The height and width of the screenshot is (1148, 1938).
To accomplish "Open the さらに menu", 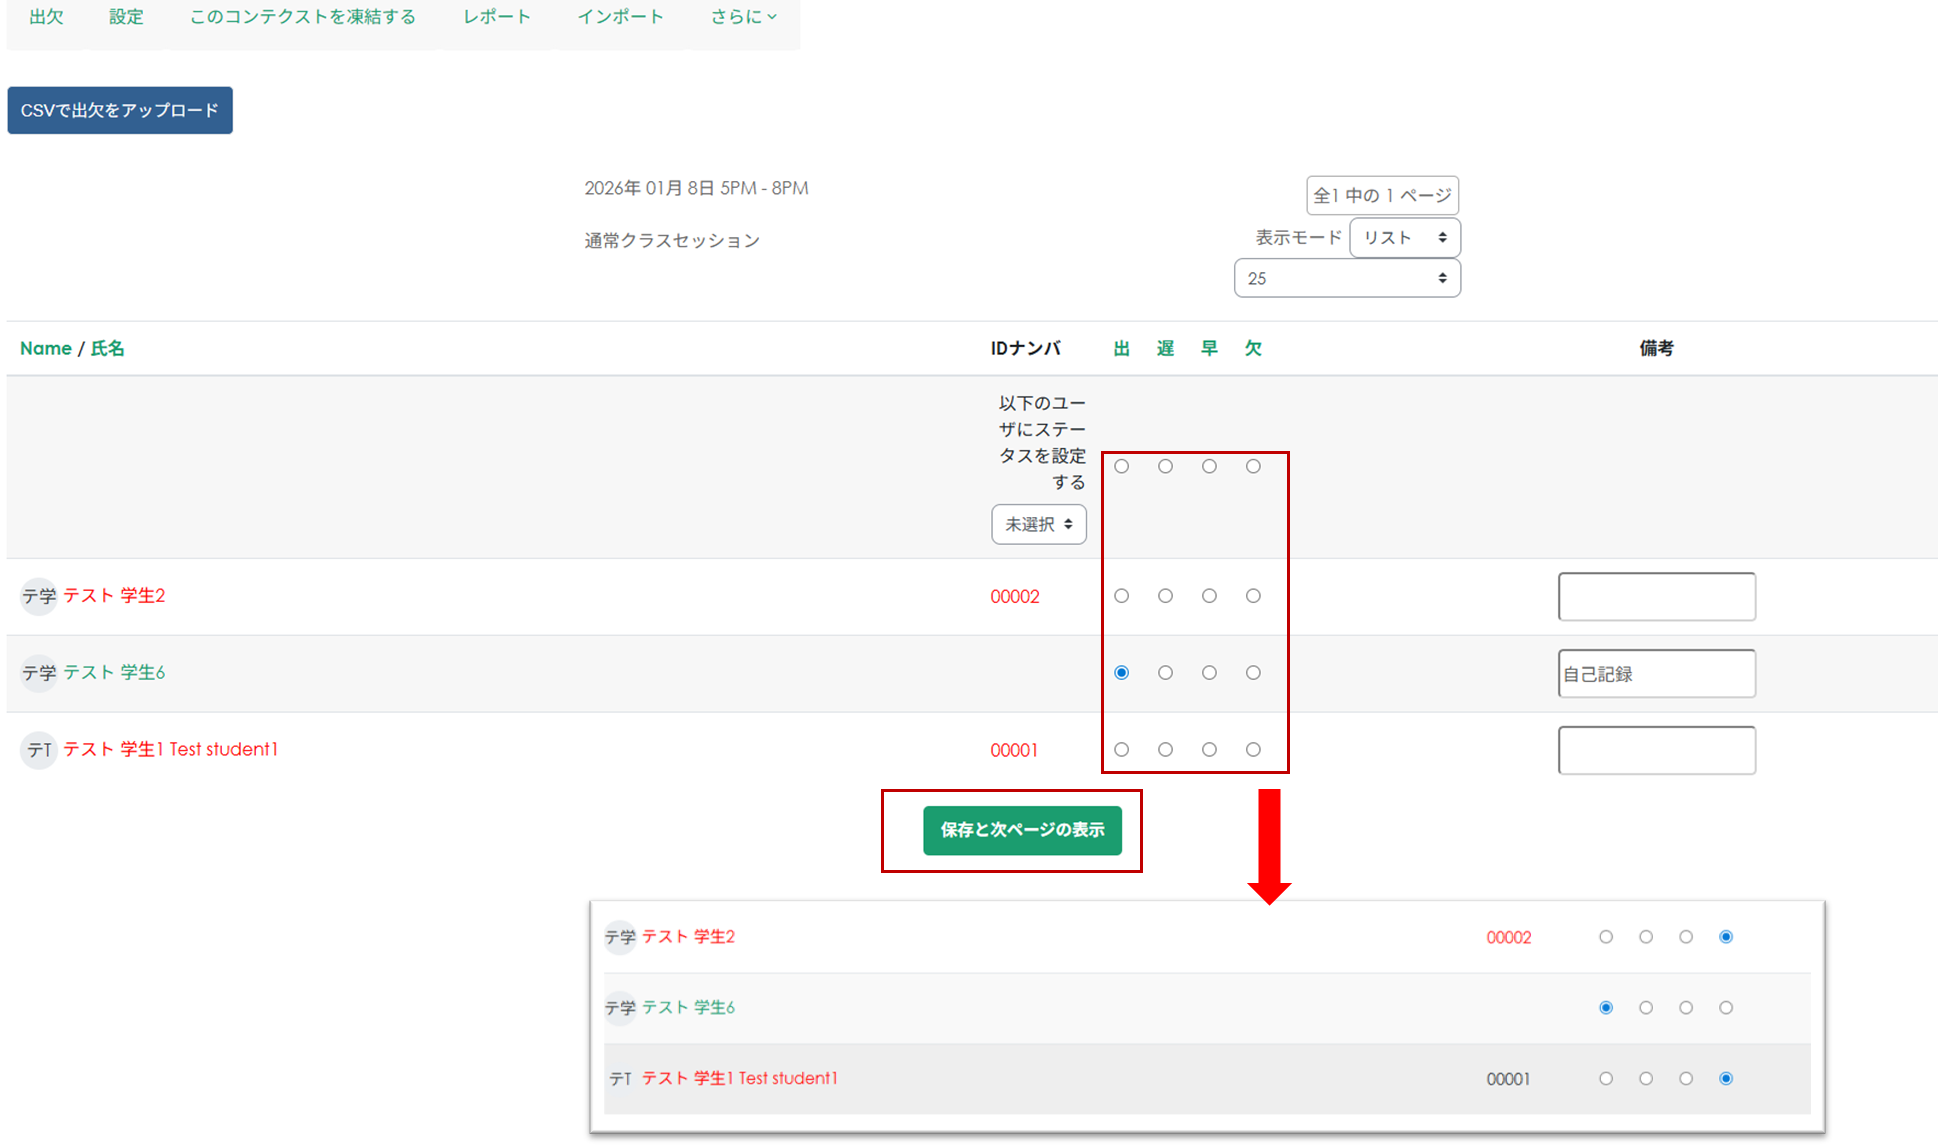I will pos(743,17).
